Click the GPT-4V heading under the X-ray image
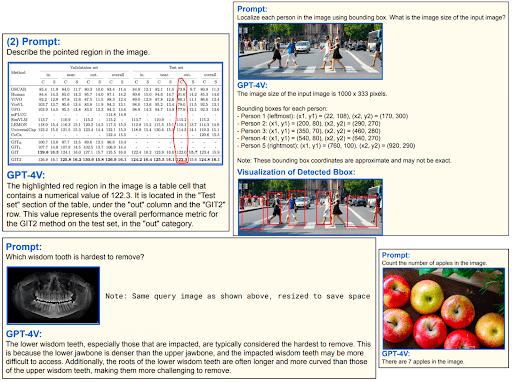This screenshot has height=382, width=512. [x=24, y=334]
